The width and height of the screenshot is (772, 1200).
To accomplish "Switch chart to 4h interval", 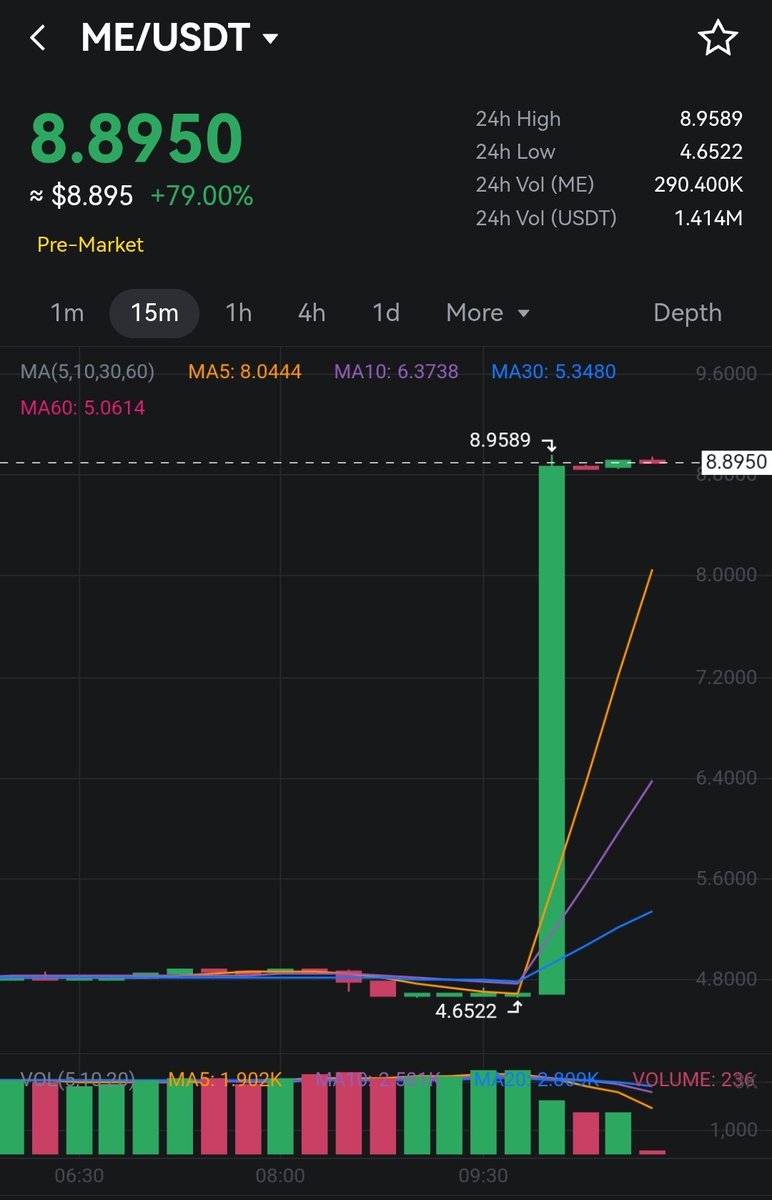I will point(312,313).
